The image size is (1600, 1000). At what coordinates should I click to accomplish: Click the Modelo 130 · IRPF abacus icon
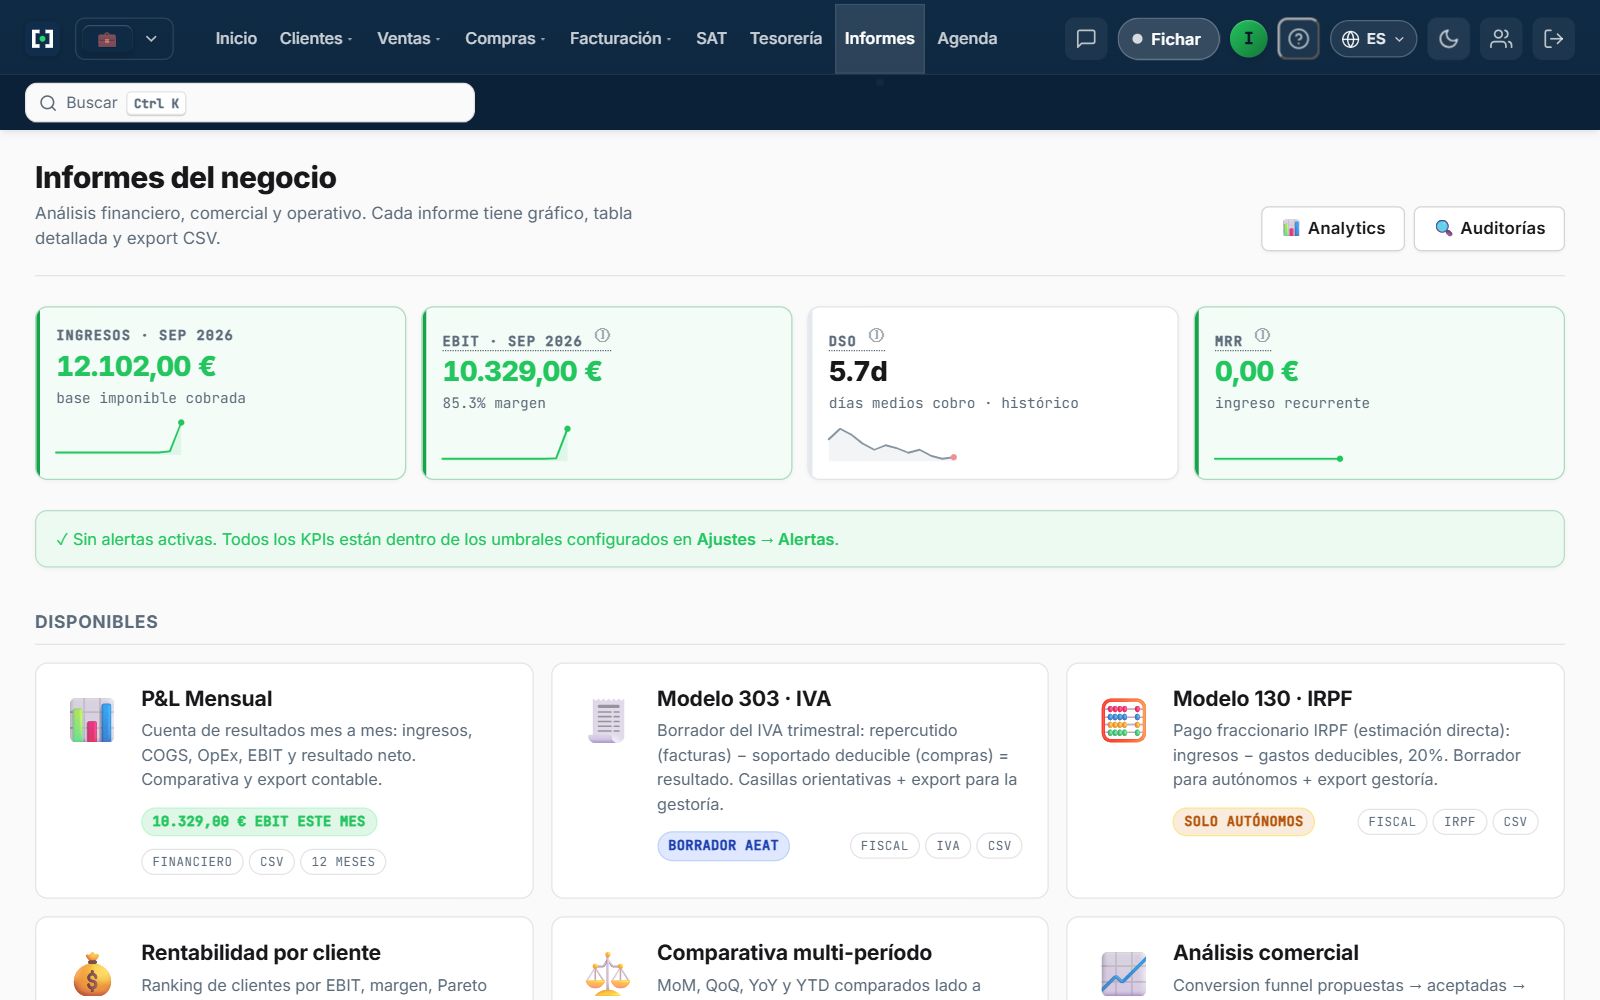pyautogui.click(x=1123, y=720)
